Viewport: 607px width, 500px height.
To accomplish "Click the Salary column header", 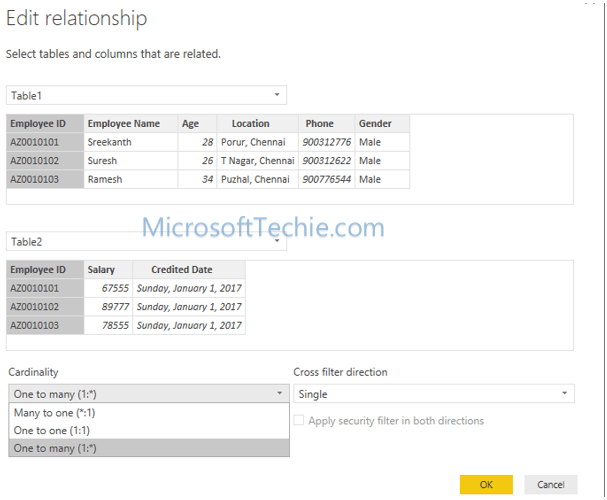I will click(x=101, y=270).
